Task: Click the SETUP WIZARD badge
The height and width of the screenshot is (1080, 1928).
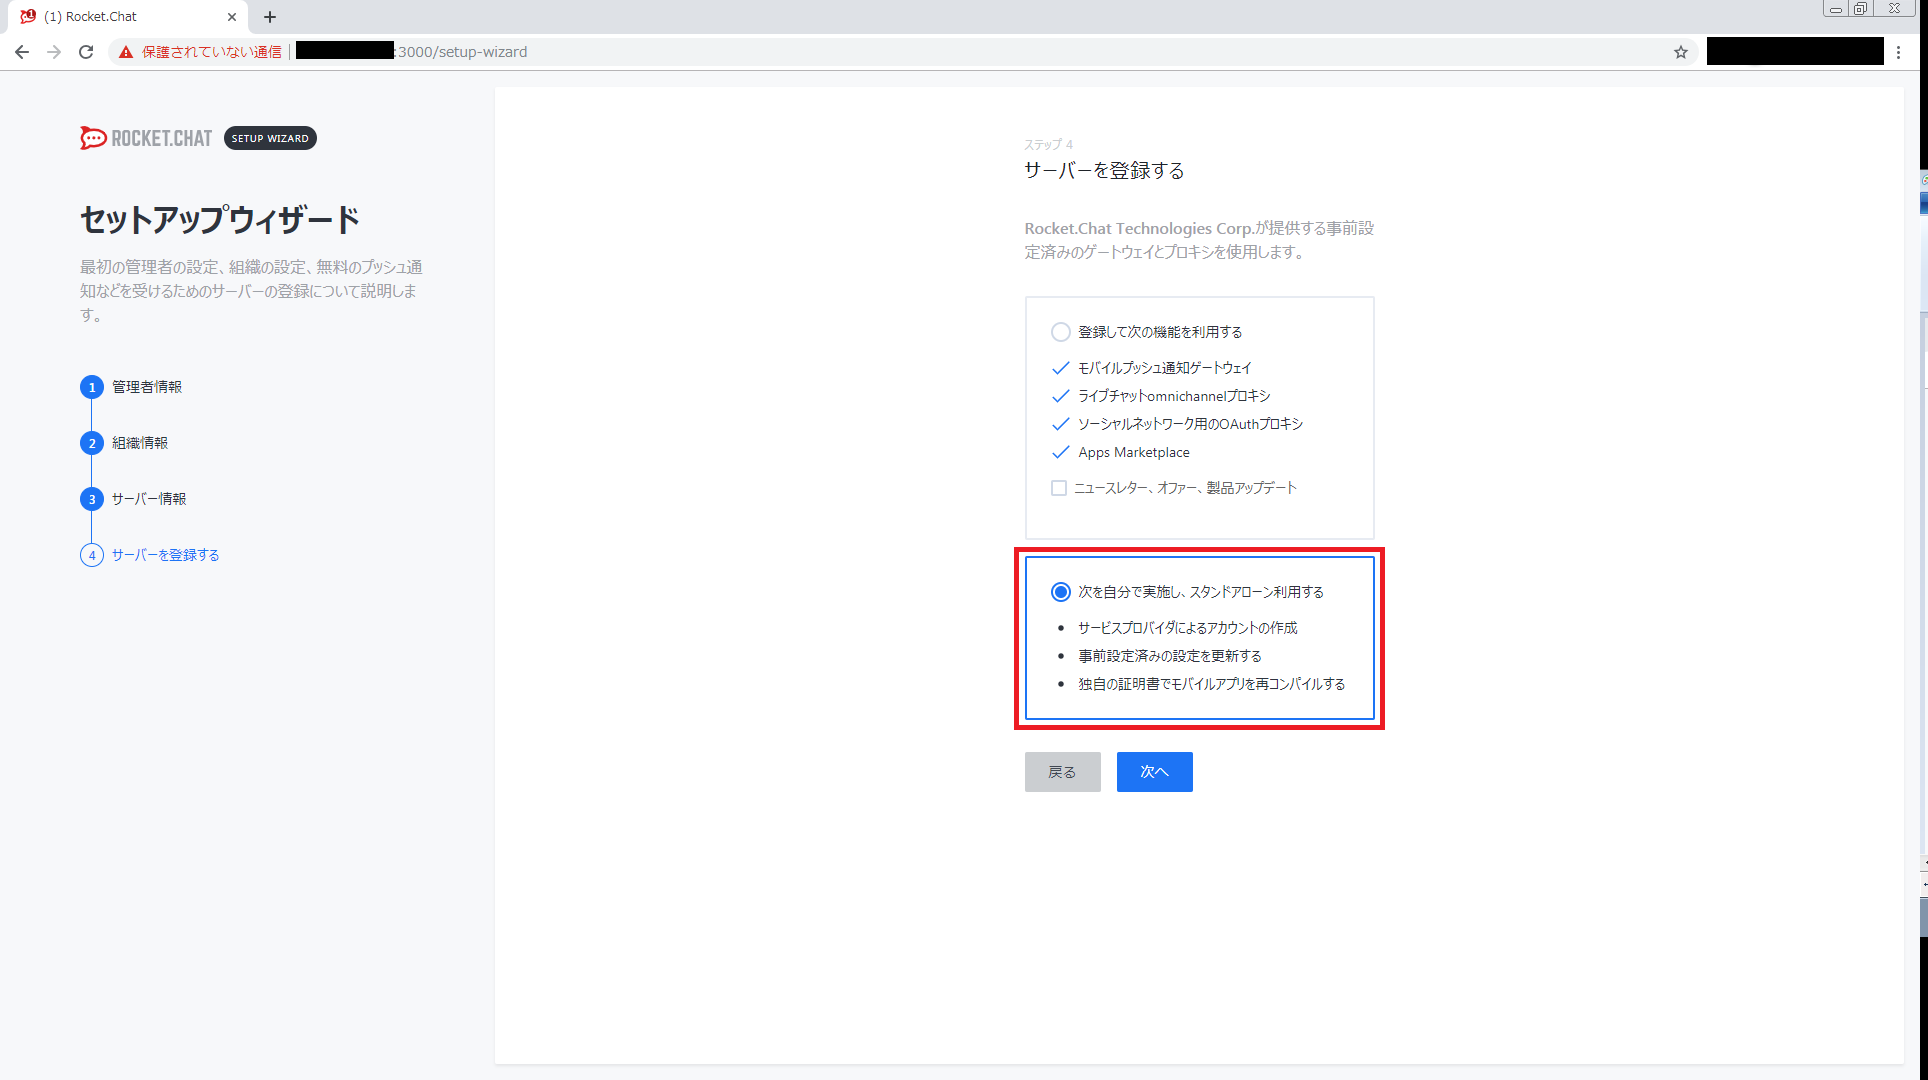Action: pyautogui.click(x=270, y=138)
